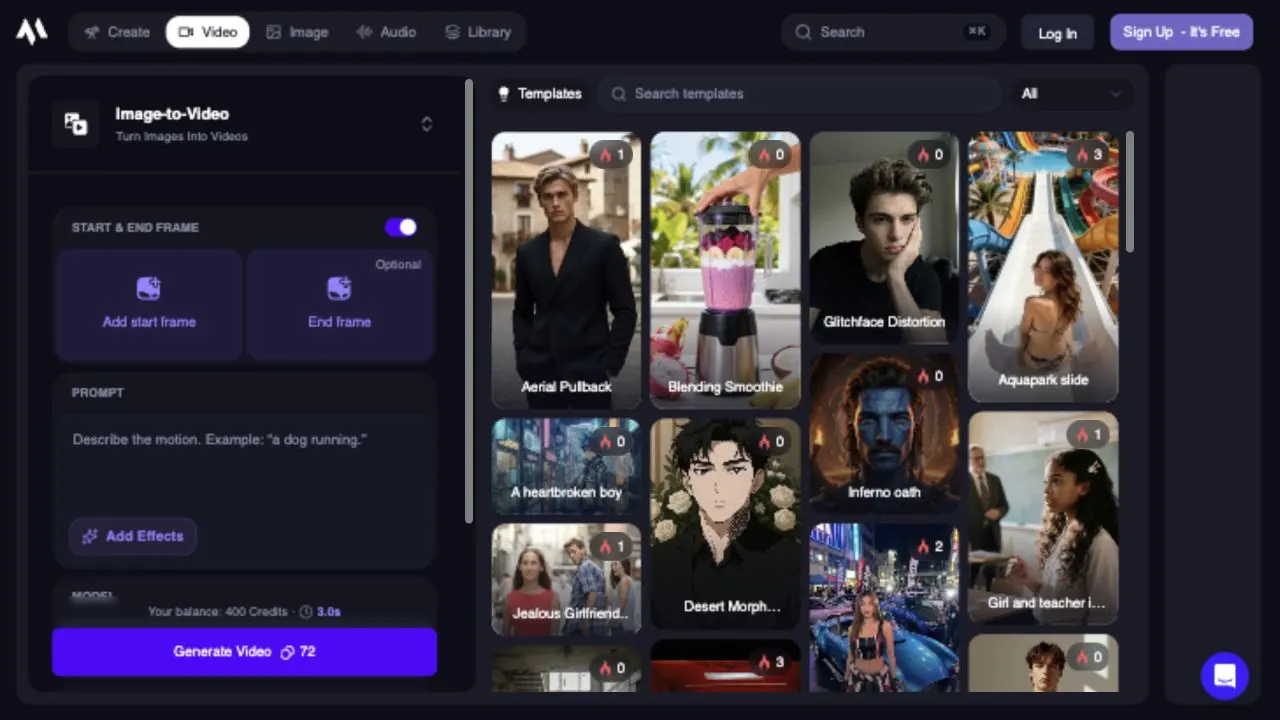Image resolution: width=1280 pixels, height=720 pixels.
Task: Select the Glitchface Distortion template
Action: pos(884,238)
